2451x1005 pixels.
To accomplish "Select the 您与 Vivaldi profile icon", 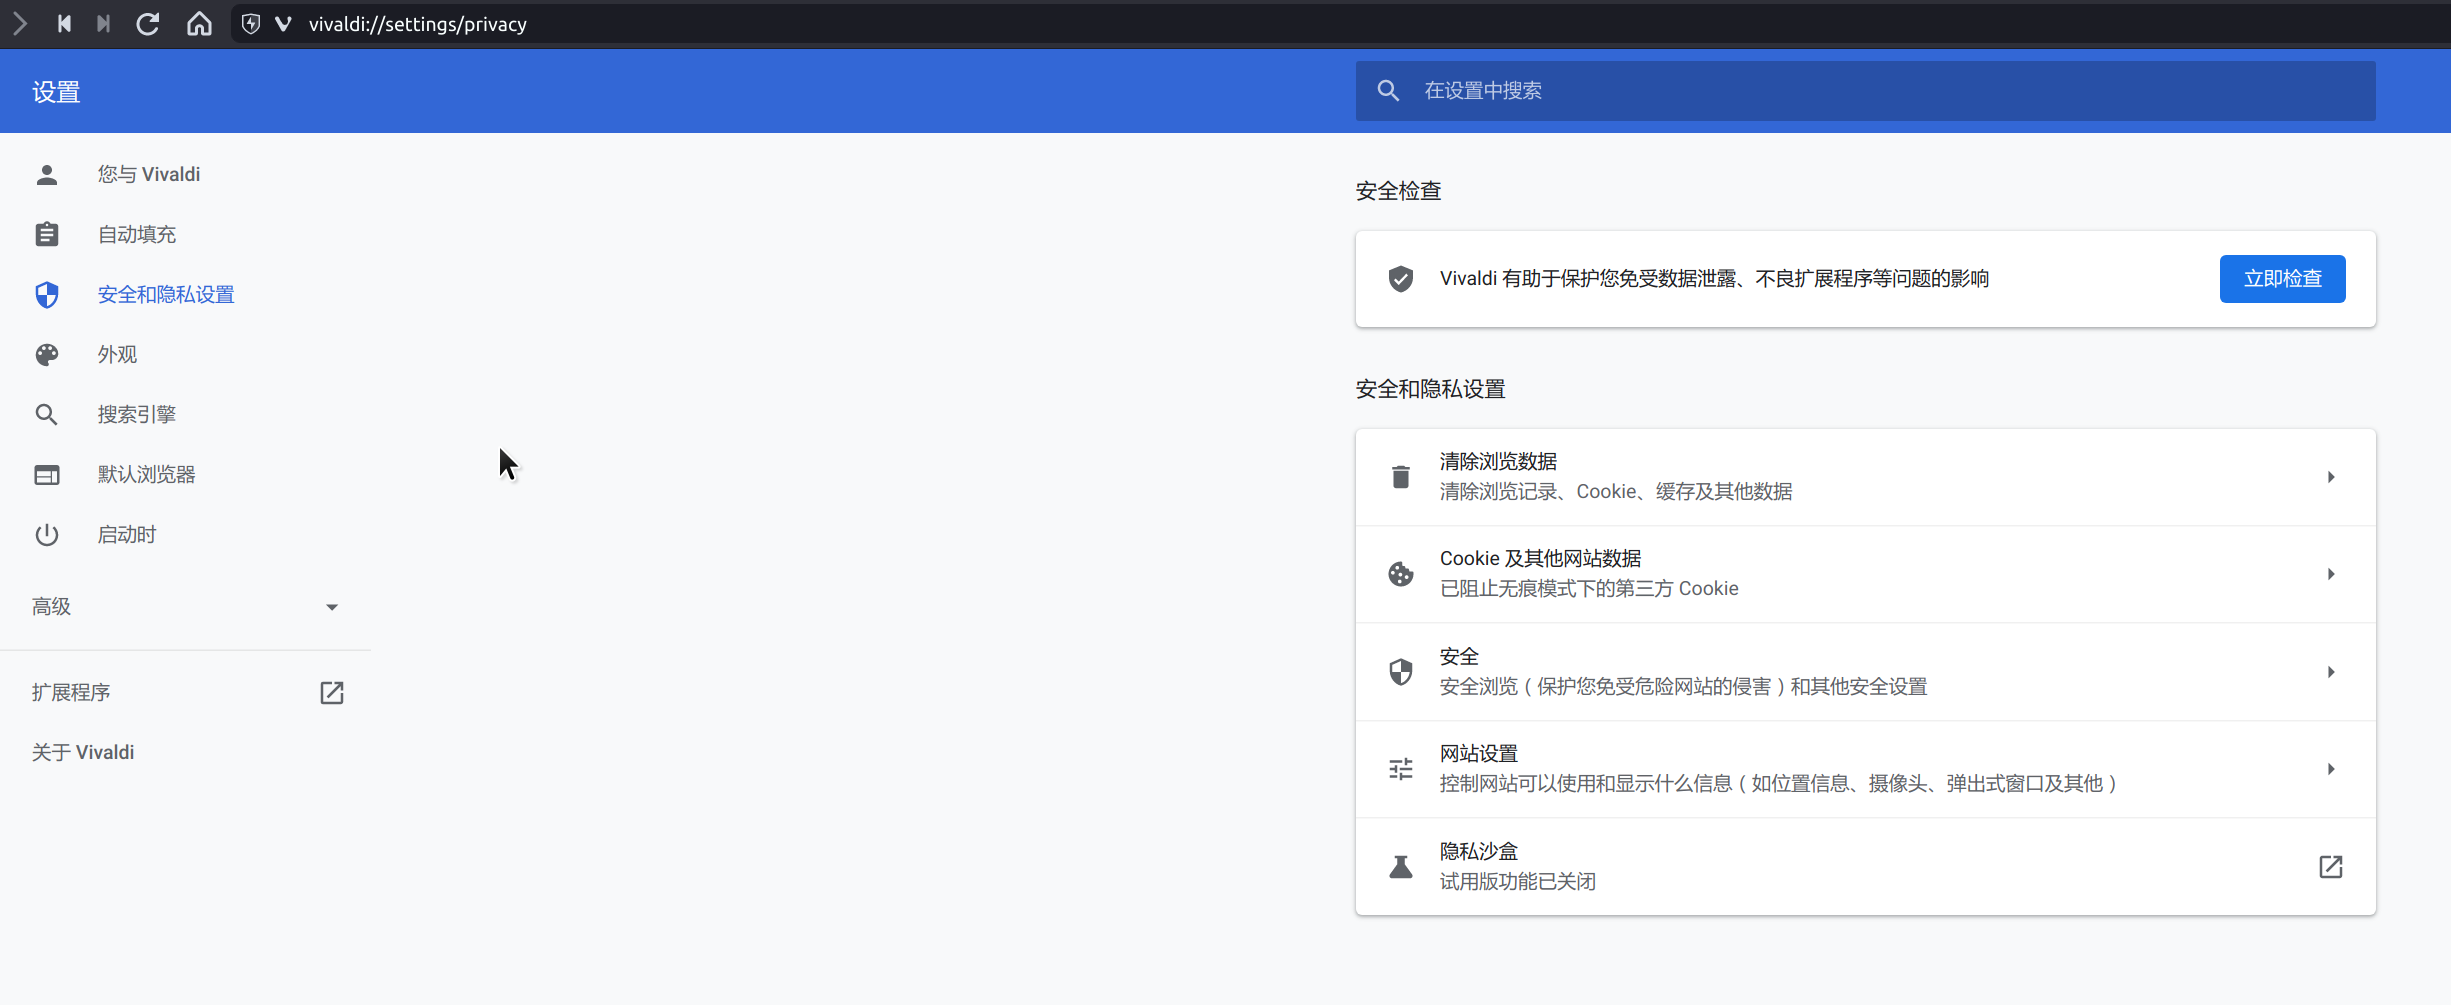I will (47, 174).
